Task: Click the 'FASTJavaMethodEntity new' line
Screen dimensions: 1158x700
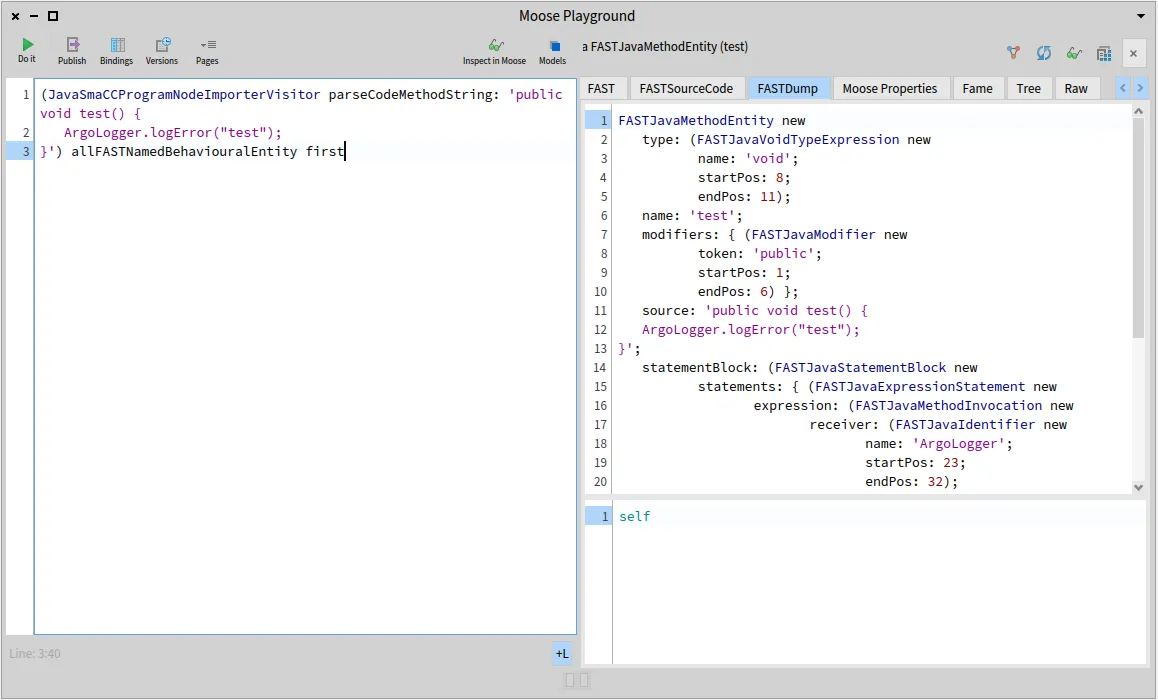Action: tap(712, 120)
